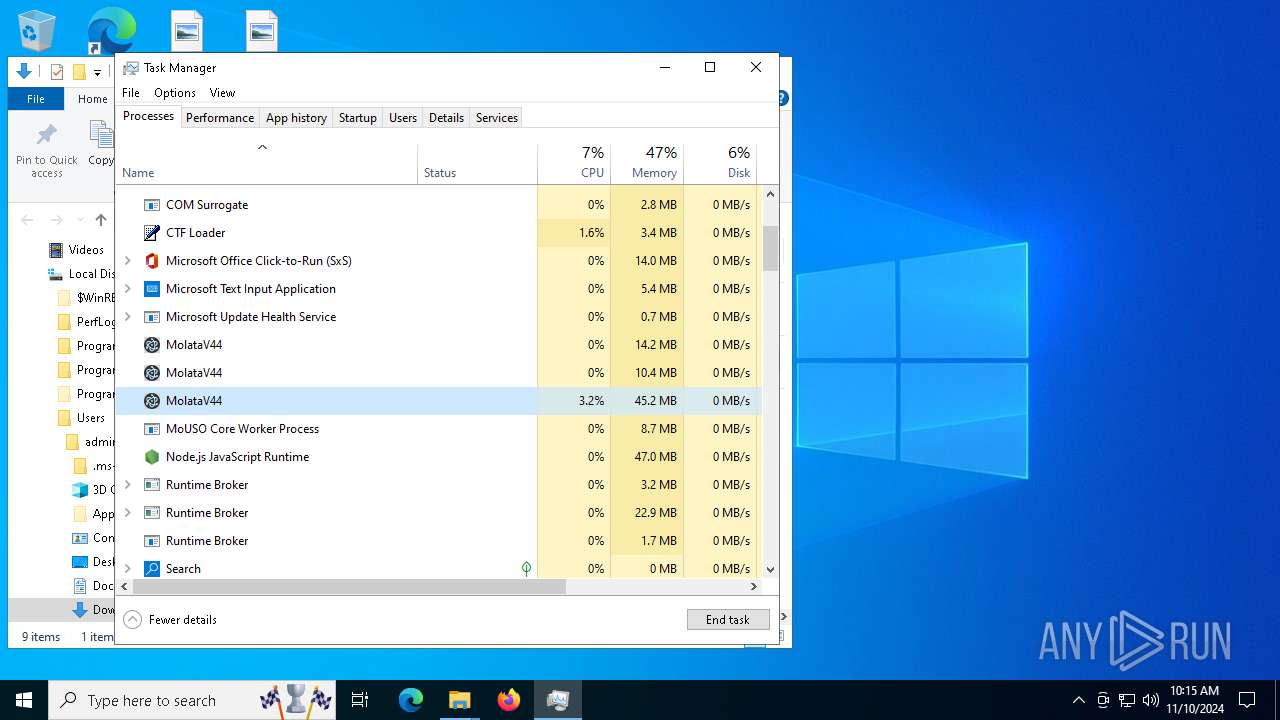The width and height of the screenshot is (1280, 720).
Task: Click the Microsoft Text Input Application icon
Action: point(152,289)
